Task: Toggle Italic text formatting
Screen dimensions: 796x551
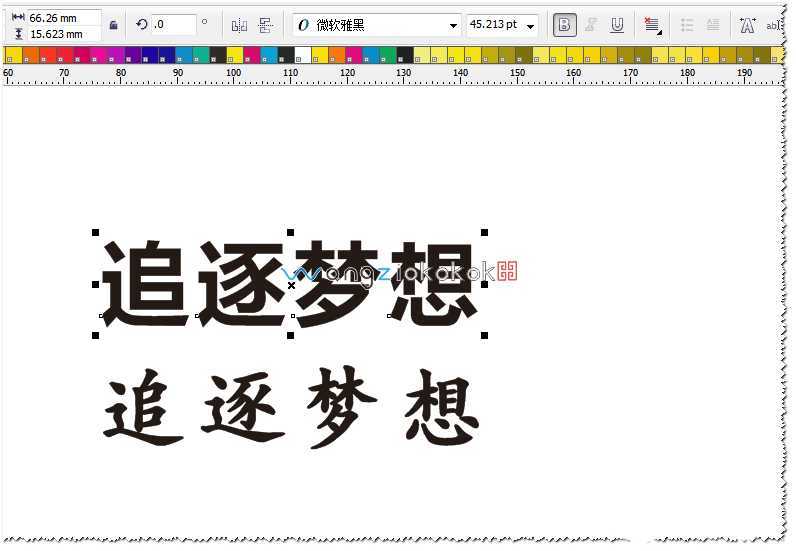Action: pos(591,25)
